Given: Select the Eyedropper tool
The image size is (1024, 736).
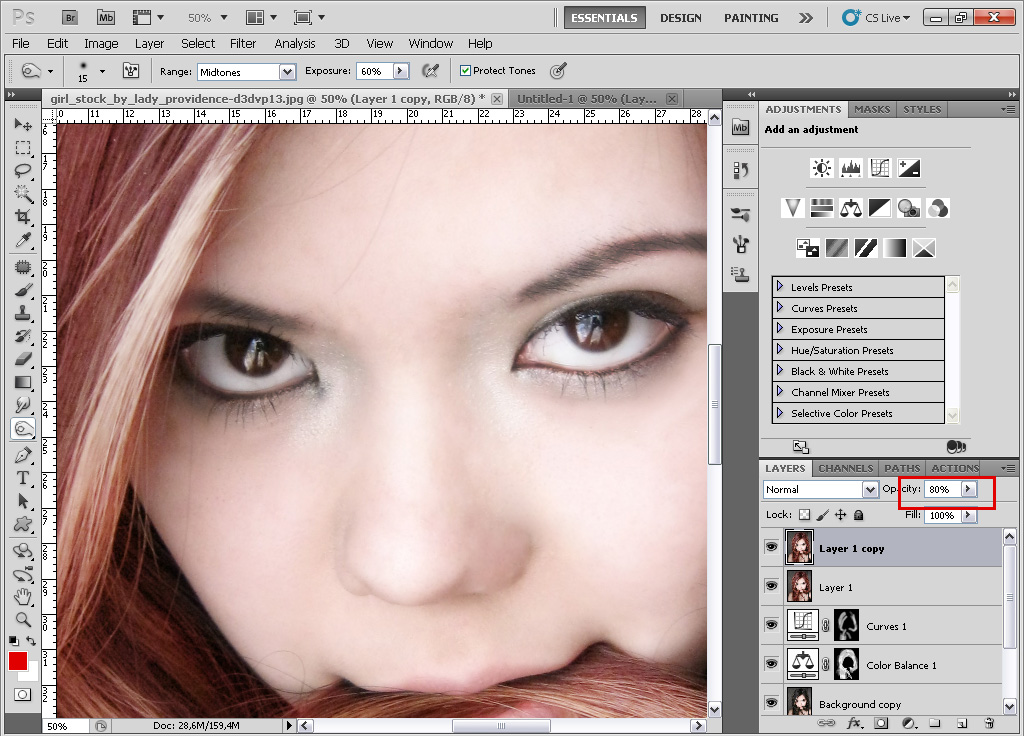Looking at the screenshot, I should tap(23, 240).
